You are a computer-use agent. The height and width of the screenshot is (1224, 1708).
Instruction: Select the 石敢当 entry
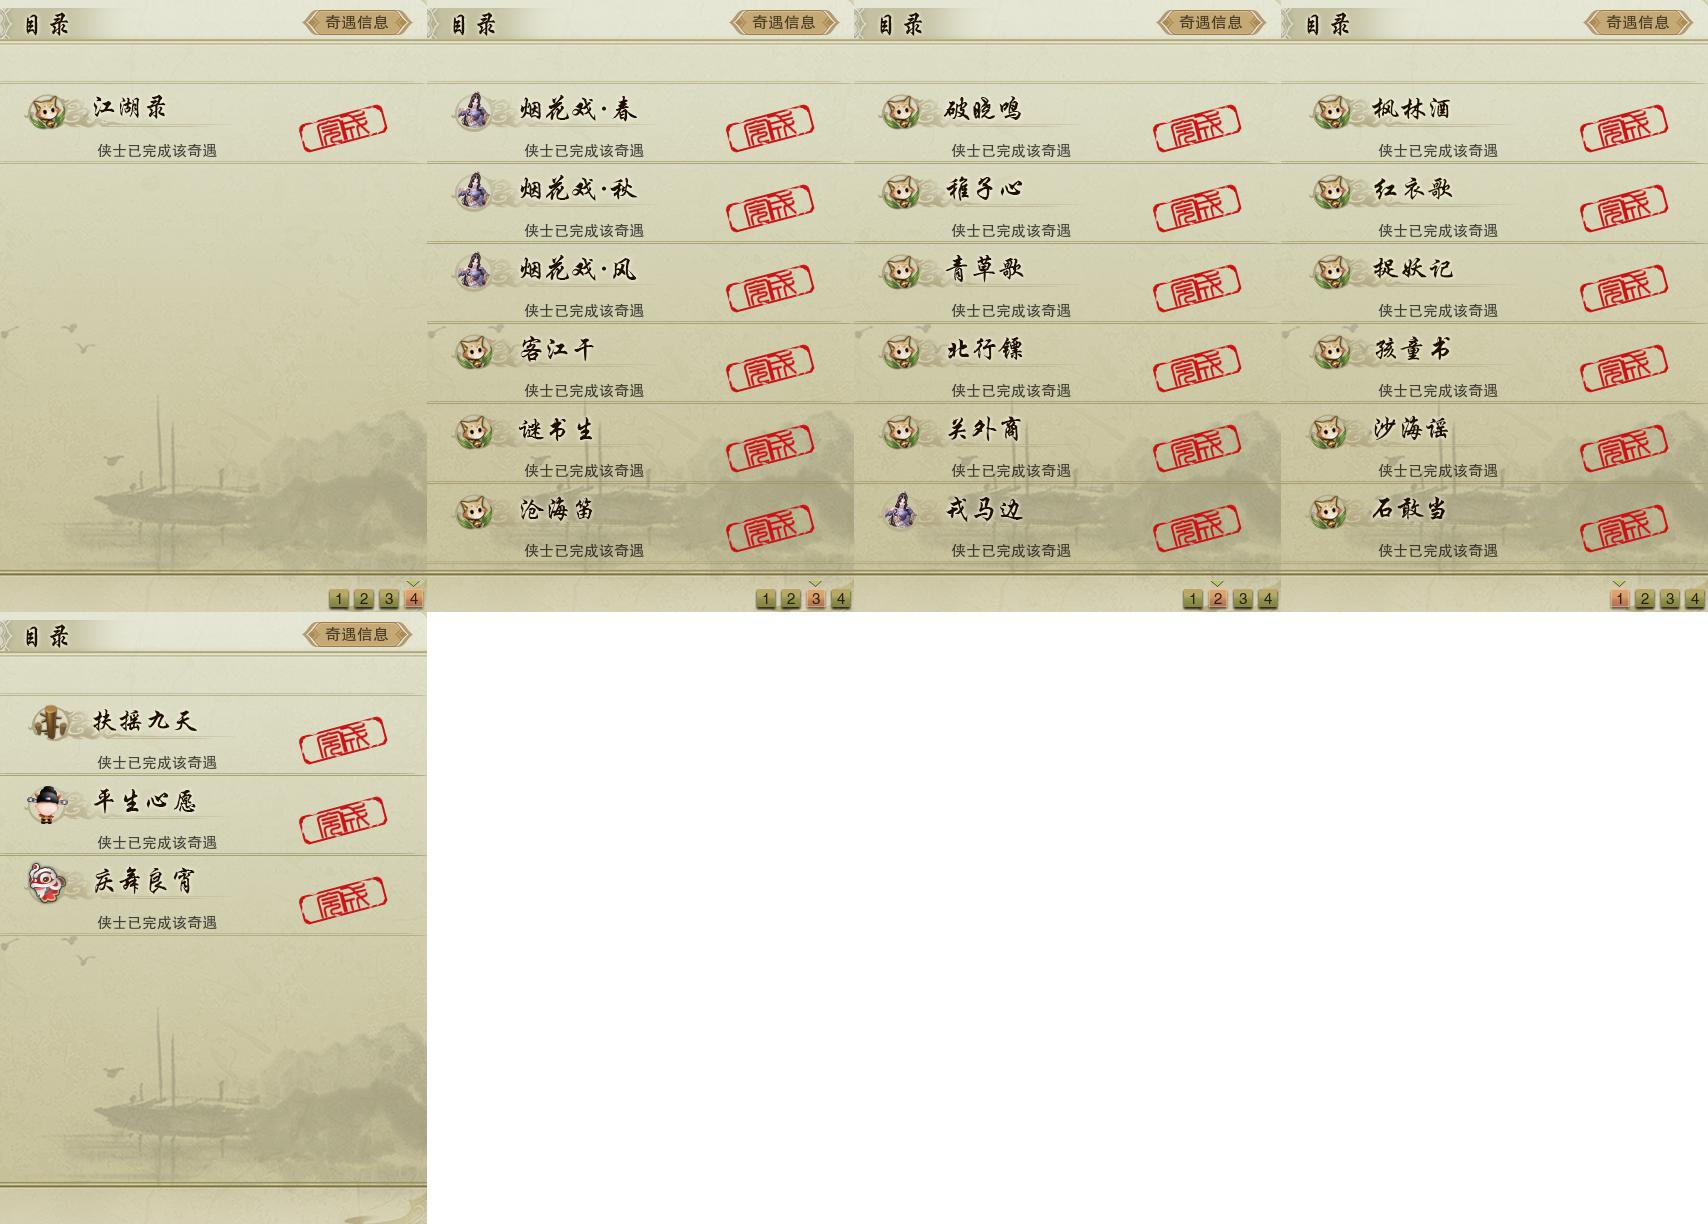[x=1494, y=523]
